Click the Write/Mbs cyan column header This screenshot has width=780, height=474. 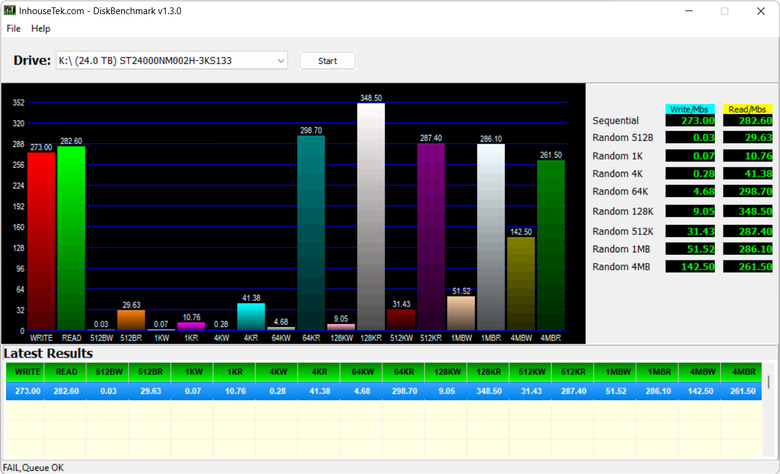coord(689,109)
